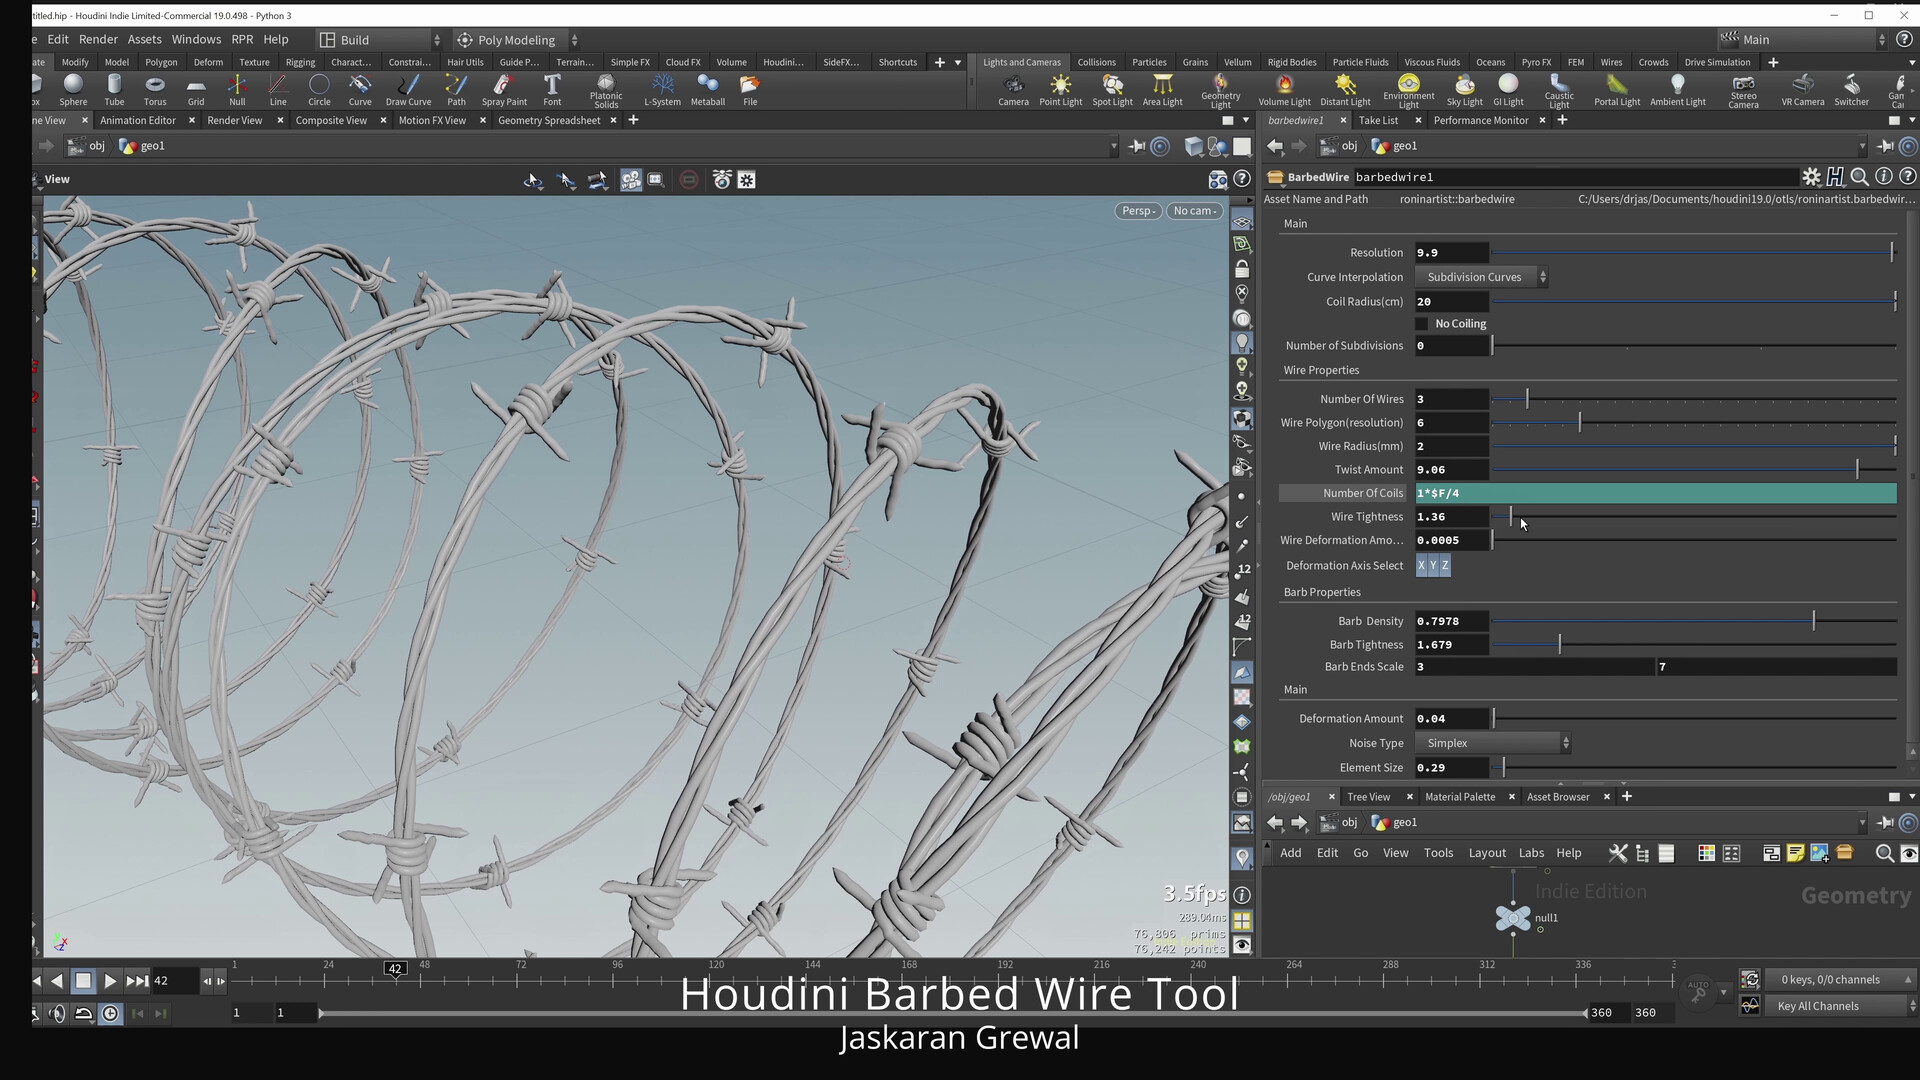Switch to the Take List tab
1920x1080 pixels.
click(x=1377, y=120)
